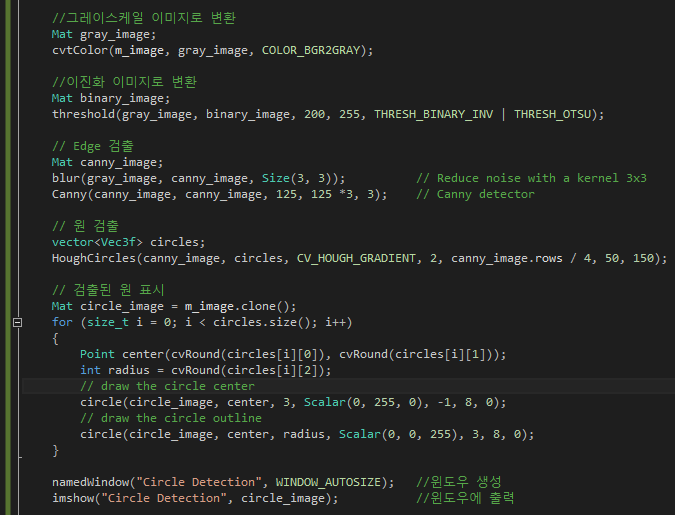
Task: Click CV_HOUGH_GRADIENT in the HoughCircles call
Action: point(356,258)
